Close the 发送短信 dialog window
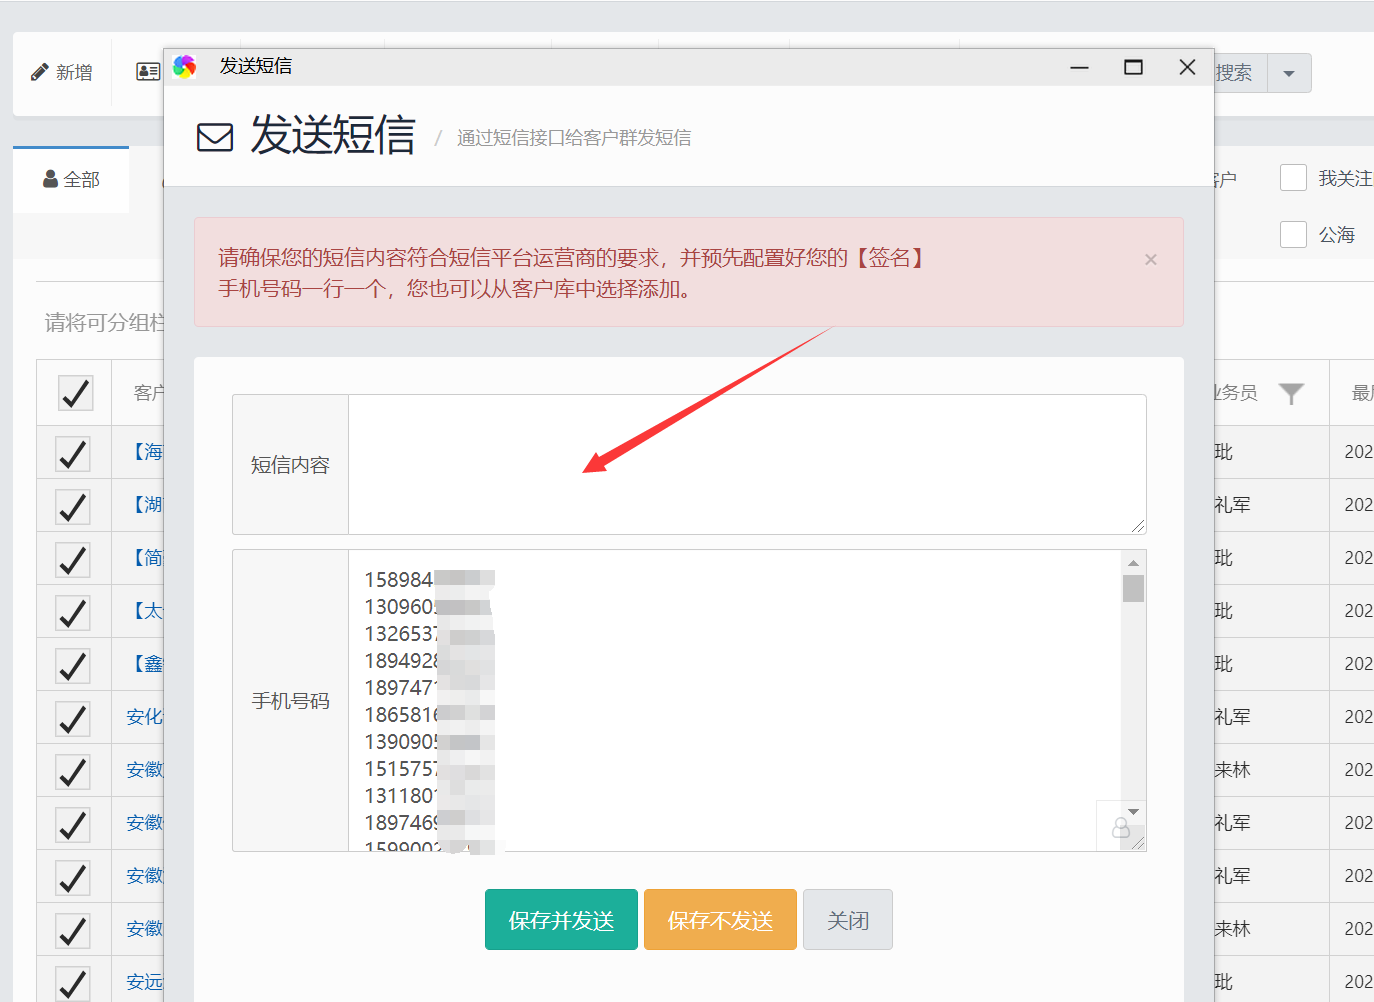The height and width of the screenshot is (1002, 1374). tap(1187, 67)
